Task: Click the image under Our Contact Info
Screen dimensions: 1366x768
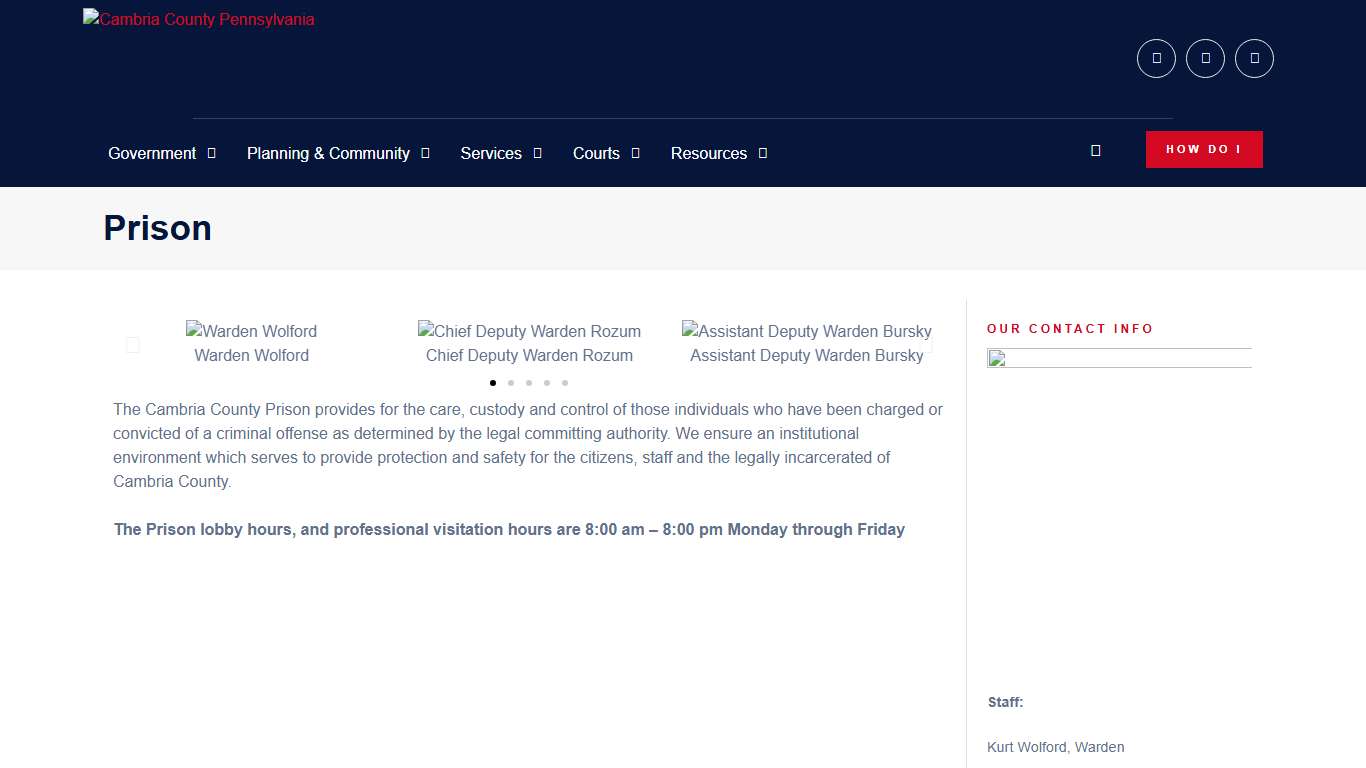Action: 1118,359
